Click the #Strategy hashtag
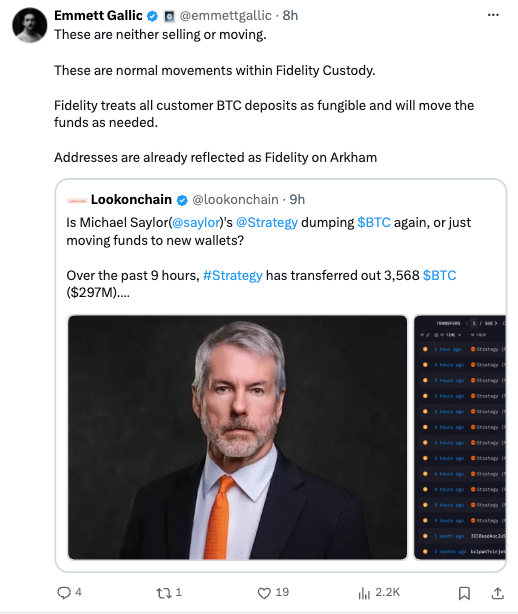 pos(233,275)
